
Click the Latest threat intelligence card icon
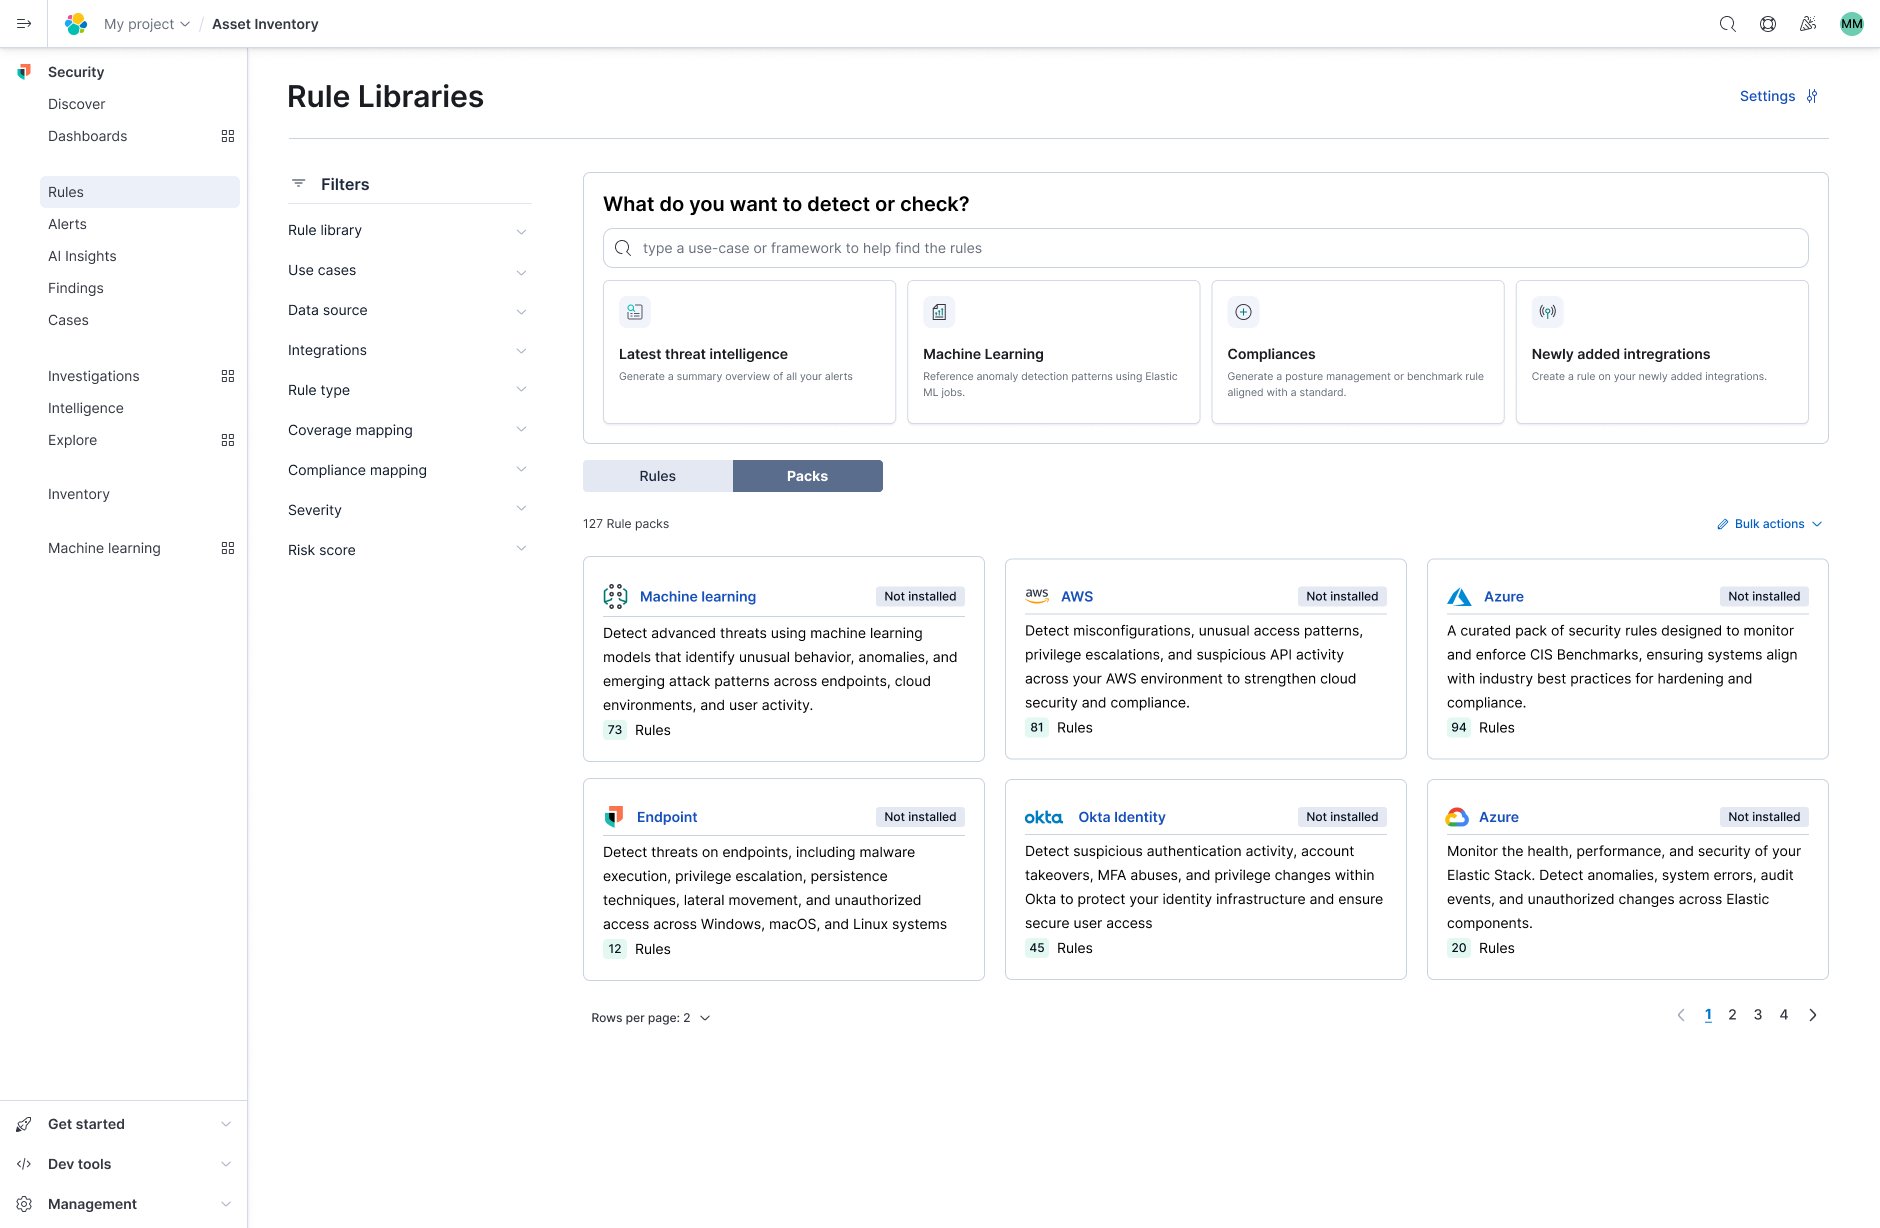click(635, 312)
